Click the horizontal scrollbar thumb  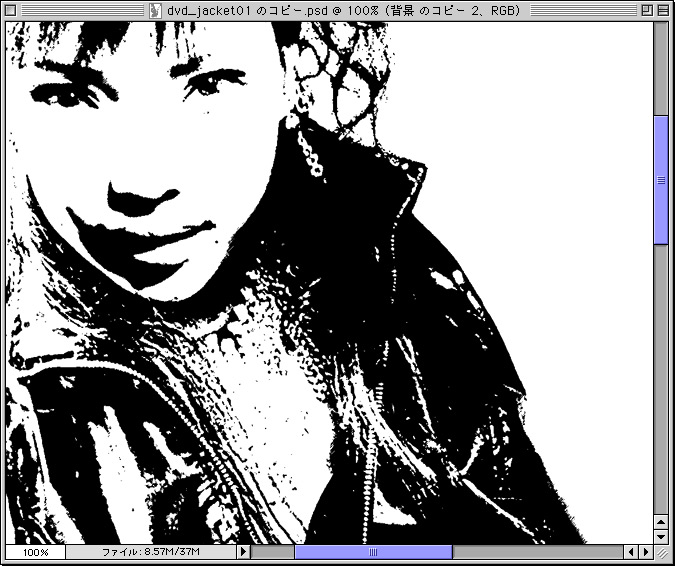pos(373,552)
